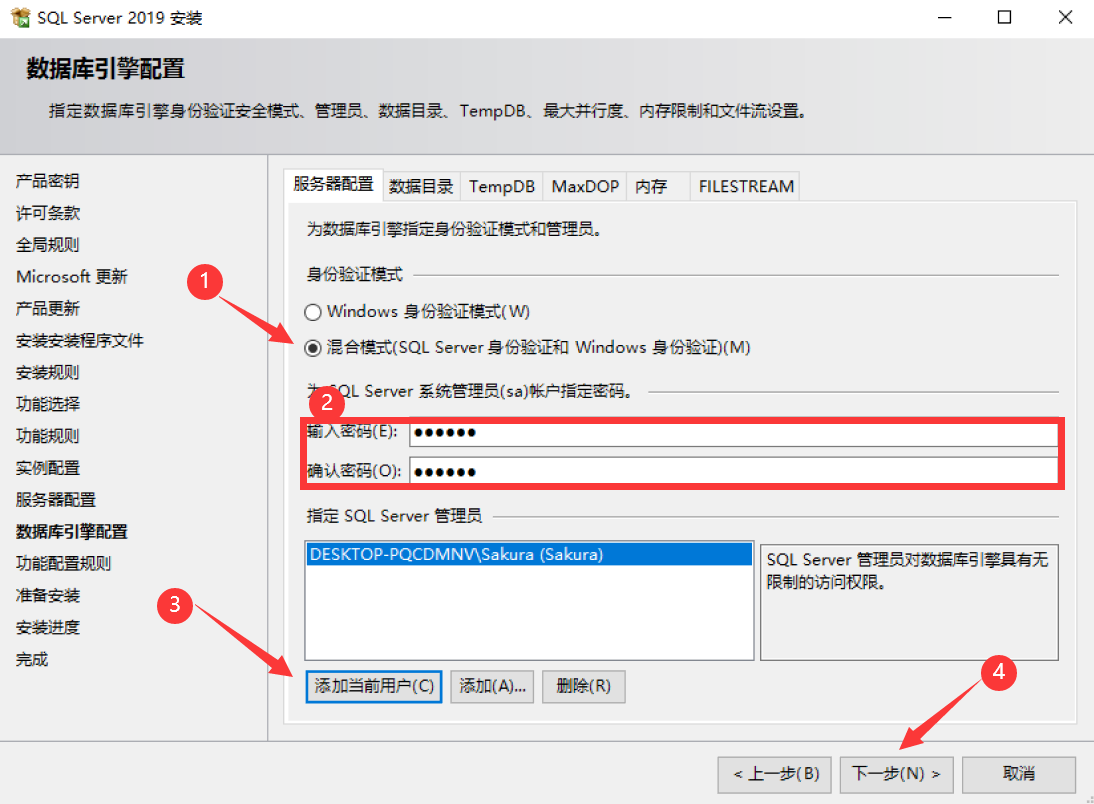Select Mixed Mode authentication radio button
Screen dimensions: 1094x804
click(x=313, y=348)
